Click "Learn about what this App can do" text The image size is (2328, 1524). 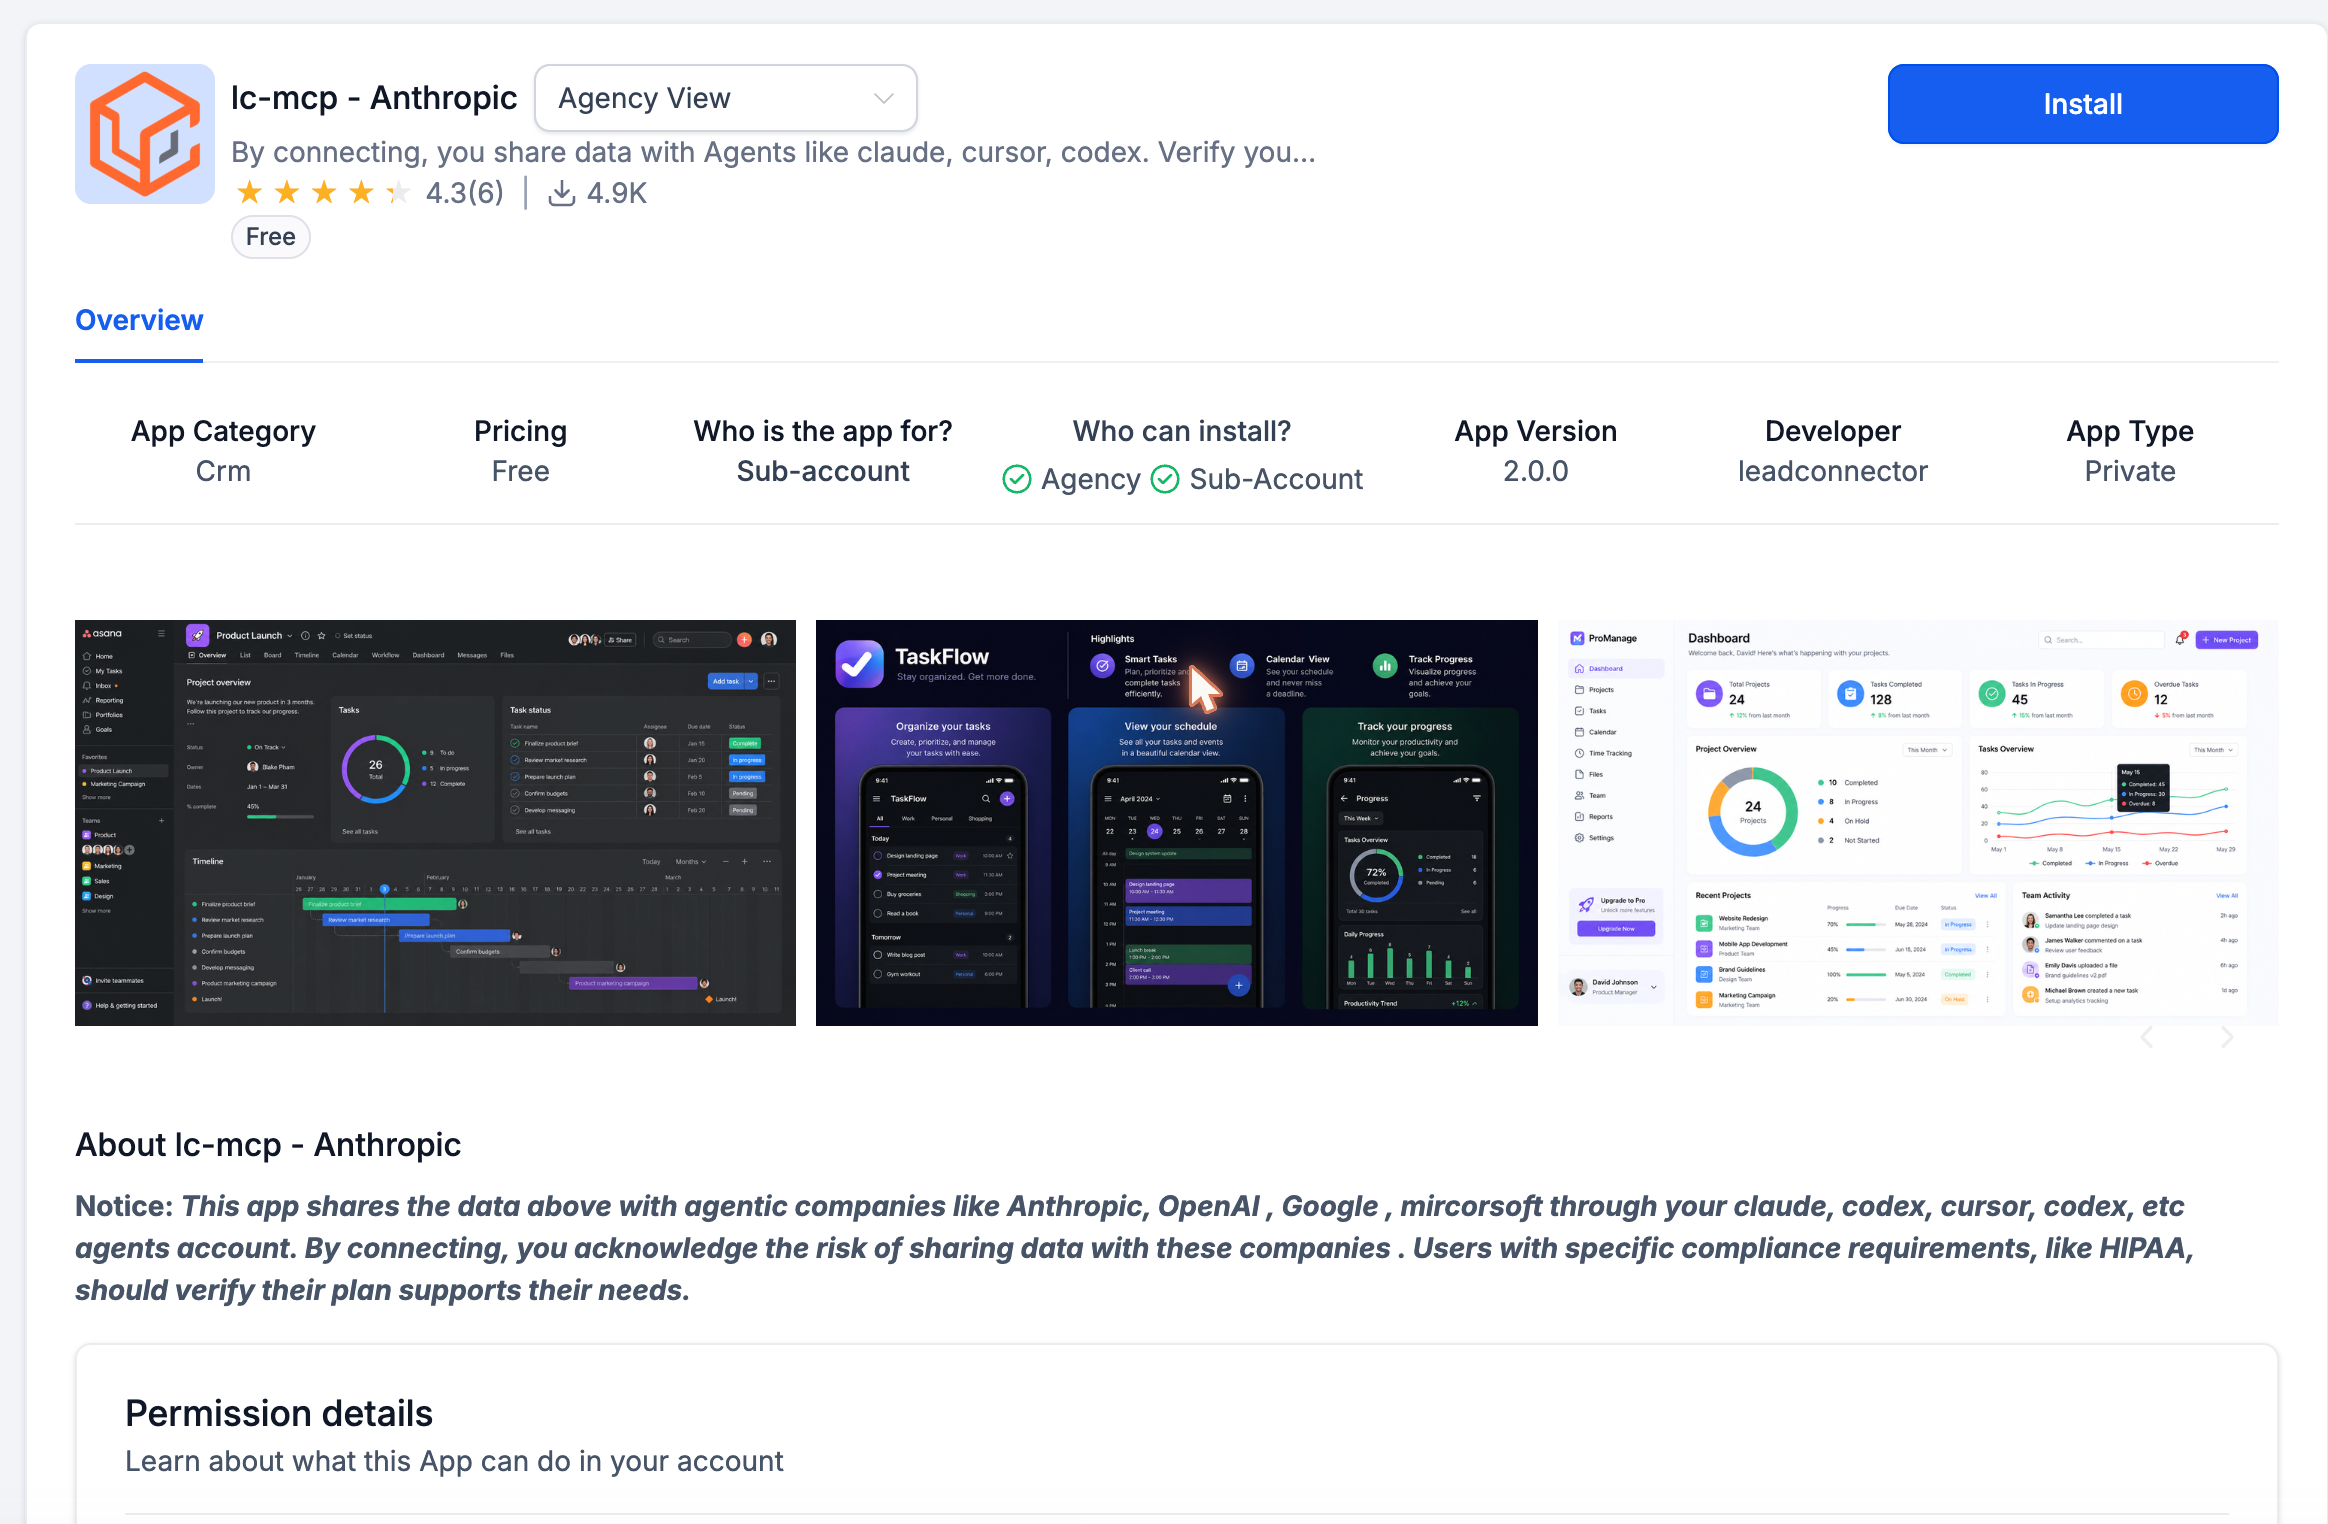(454, 1461)
